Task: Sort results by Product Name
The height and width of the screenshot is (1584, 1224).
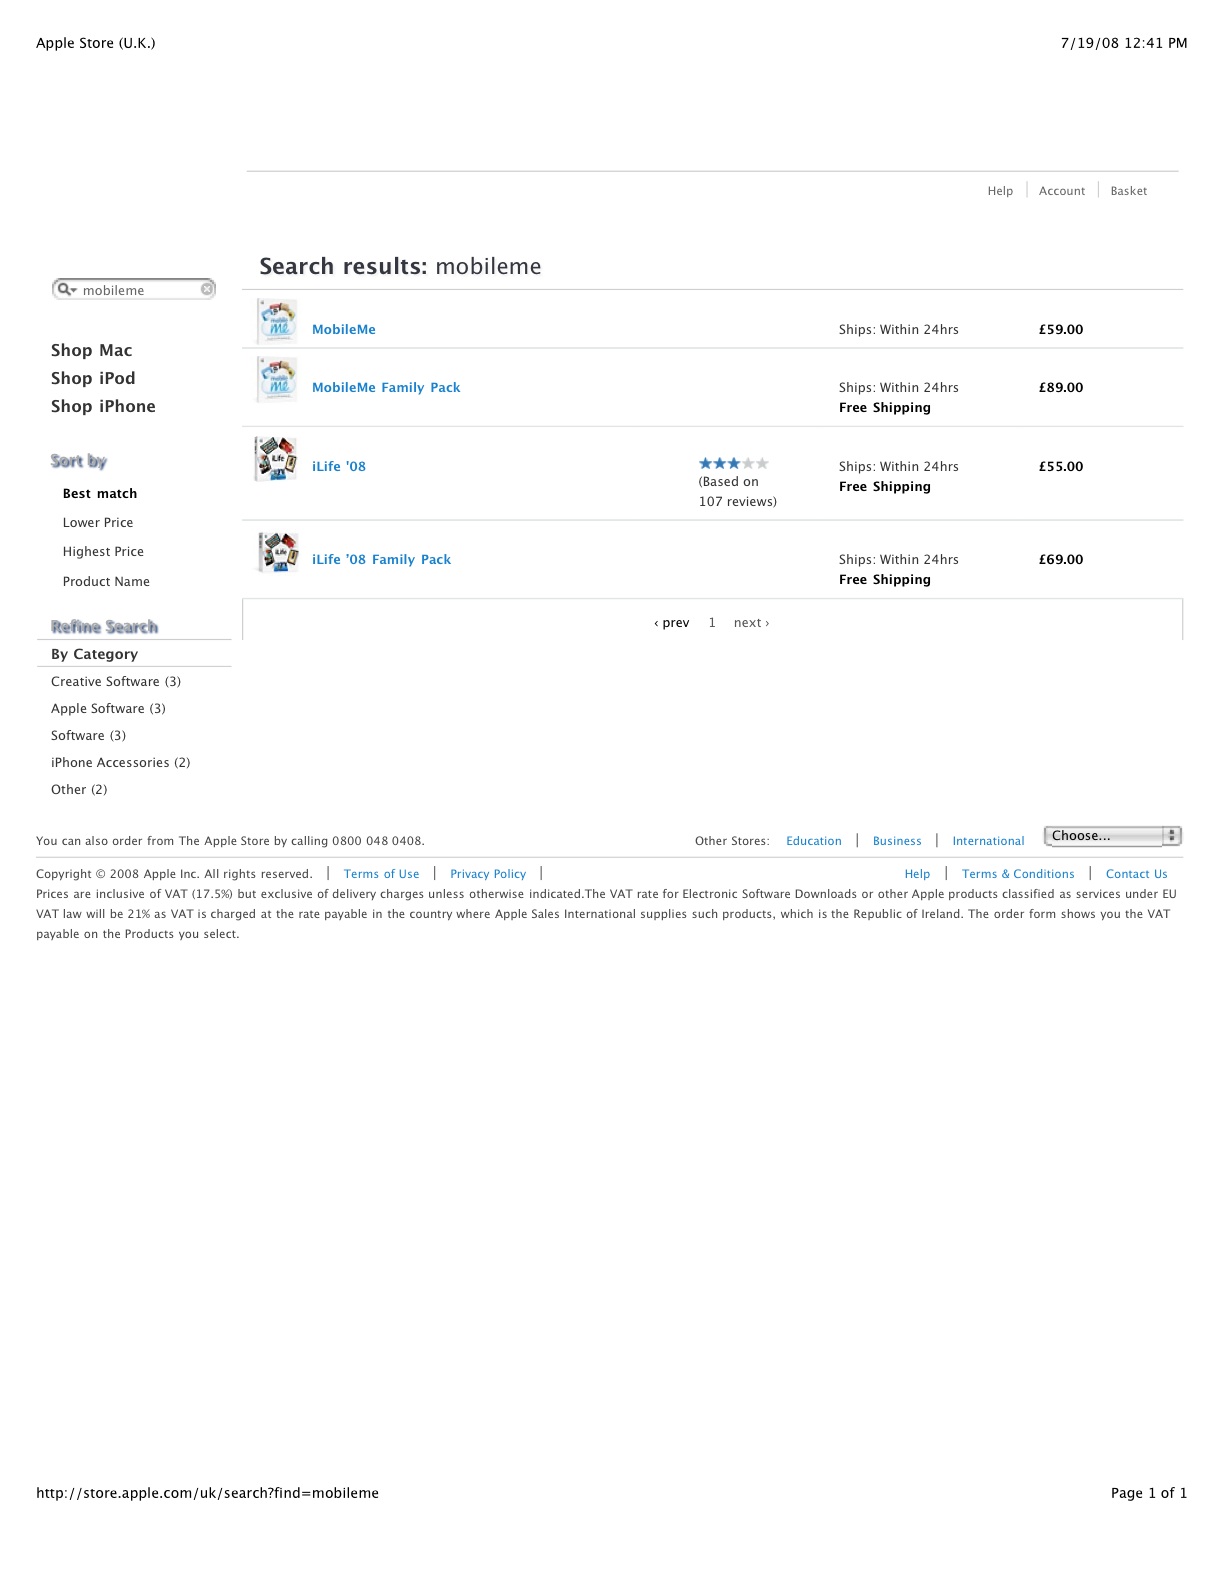Action: [106, 582]
